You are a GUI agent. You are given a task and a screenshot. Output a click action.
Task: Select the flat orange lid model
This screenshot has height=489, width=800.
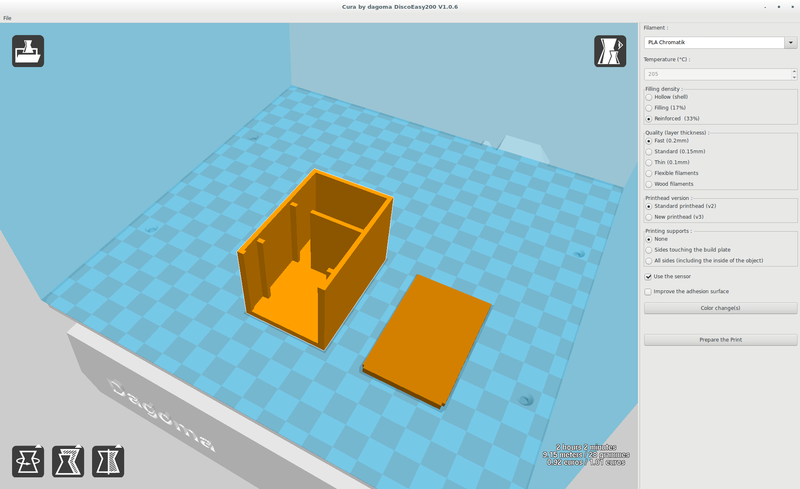pyautogui.click(x=426, y=341)
